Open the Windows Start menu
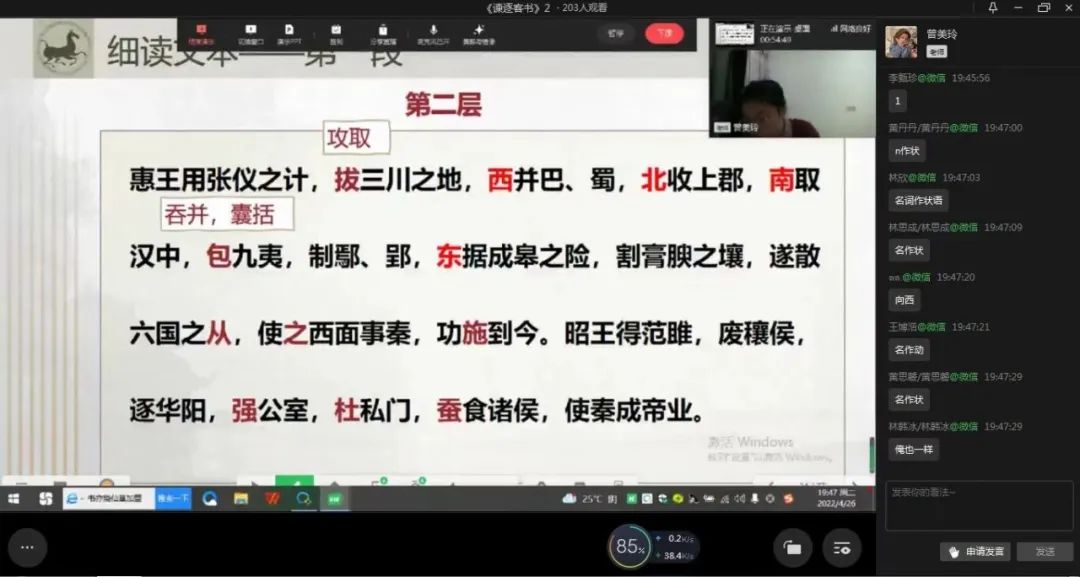Image resolution: width=1080 pixels, height=577 pixels. pyautogui.click(x=13, y=499)
